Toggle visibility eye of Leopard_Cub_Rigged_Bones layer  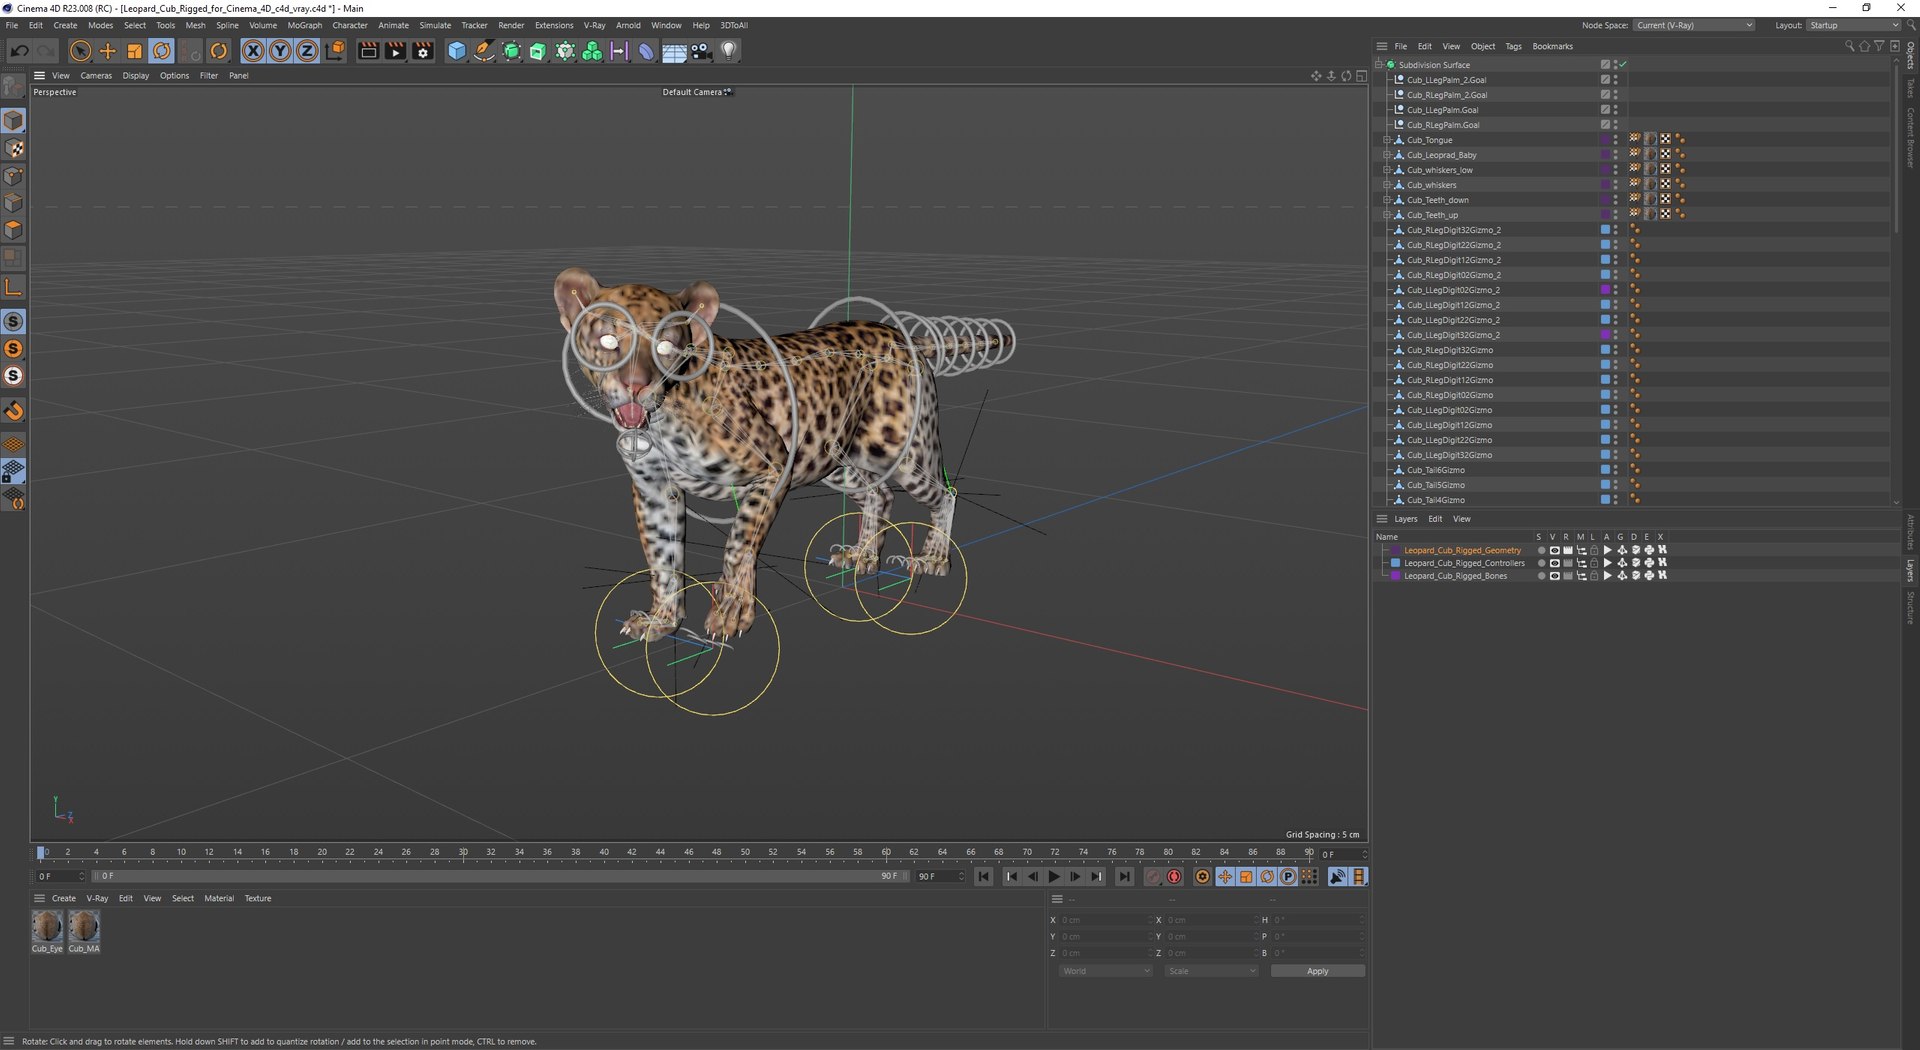[1554, 576]
